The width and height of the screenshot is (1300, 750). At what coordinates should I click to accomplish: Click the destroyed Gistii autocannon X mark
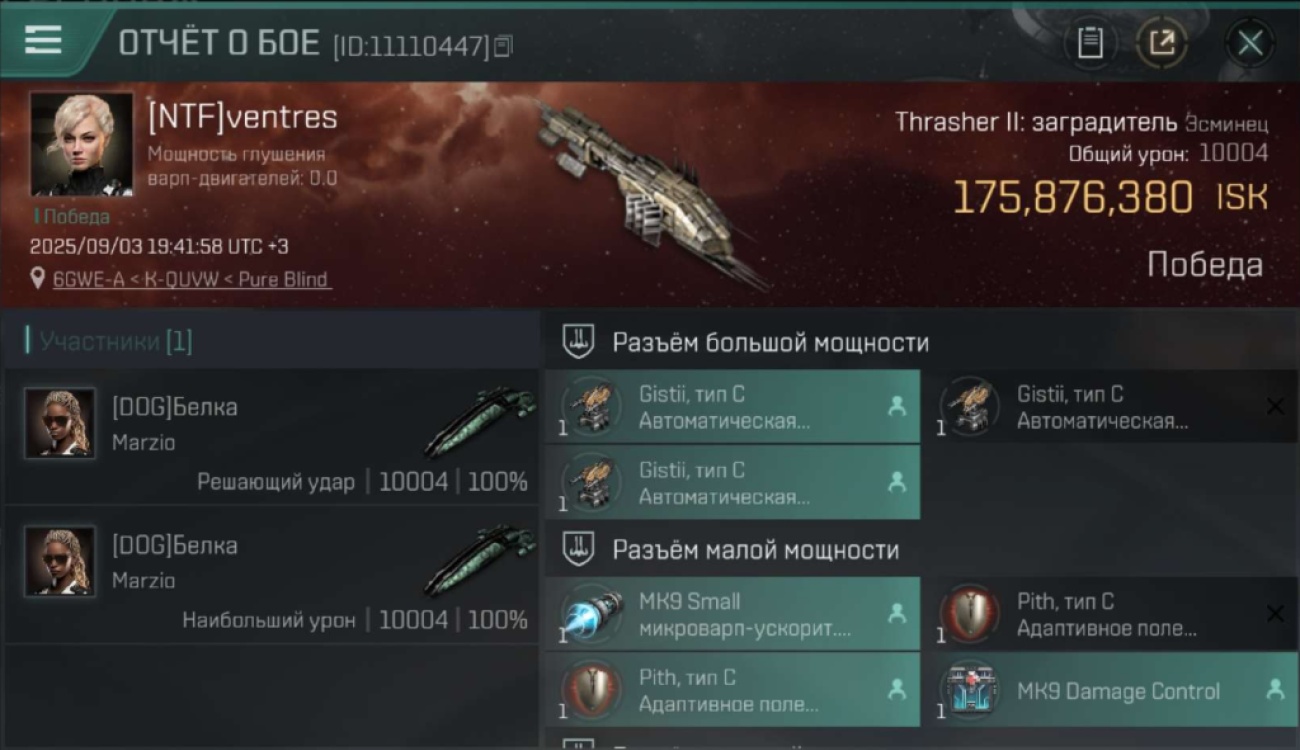1275,406
